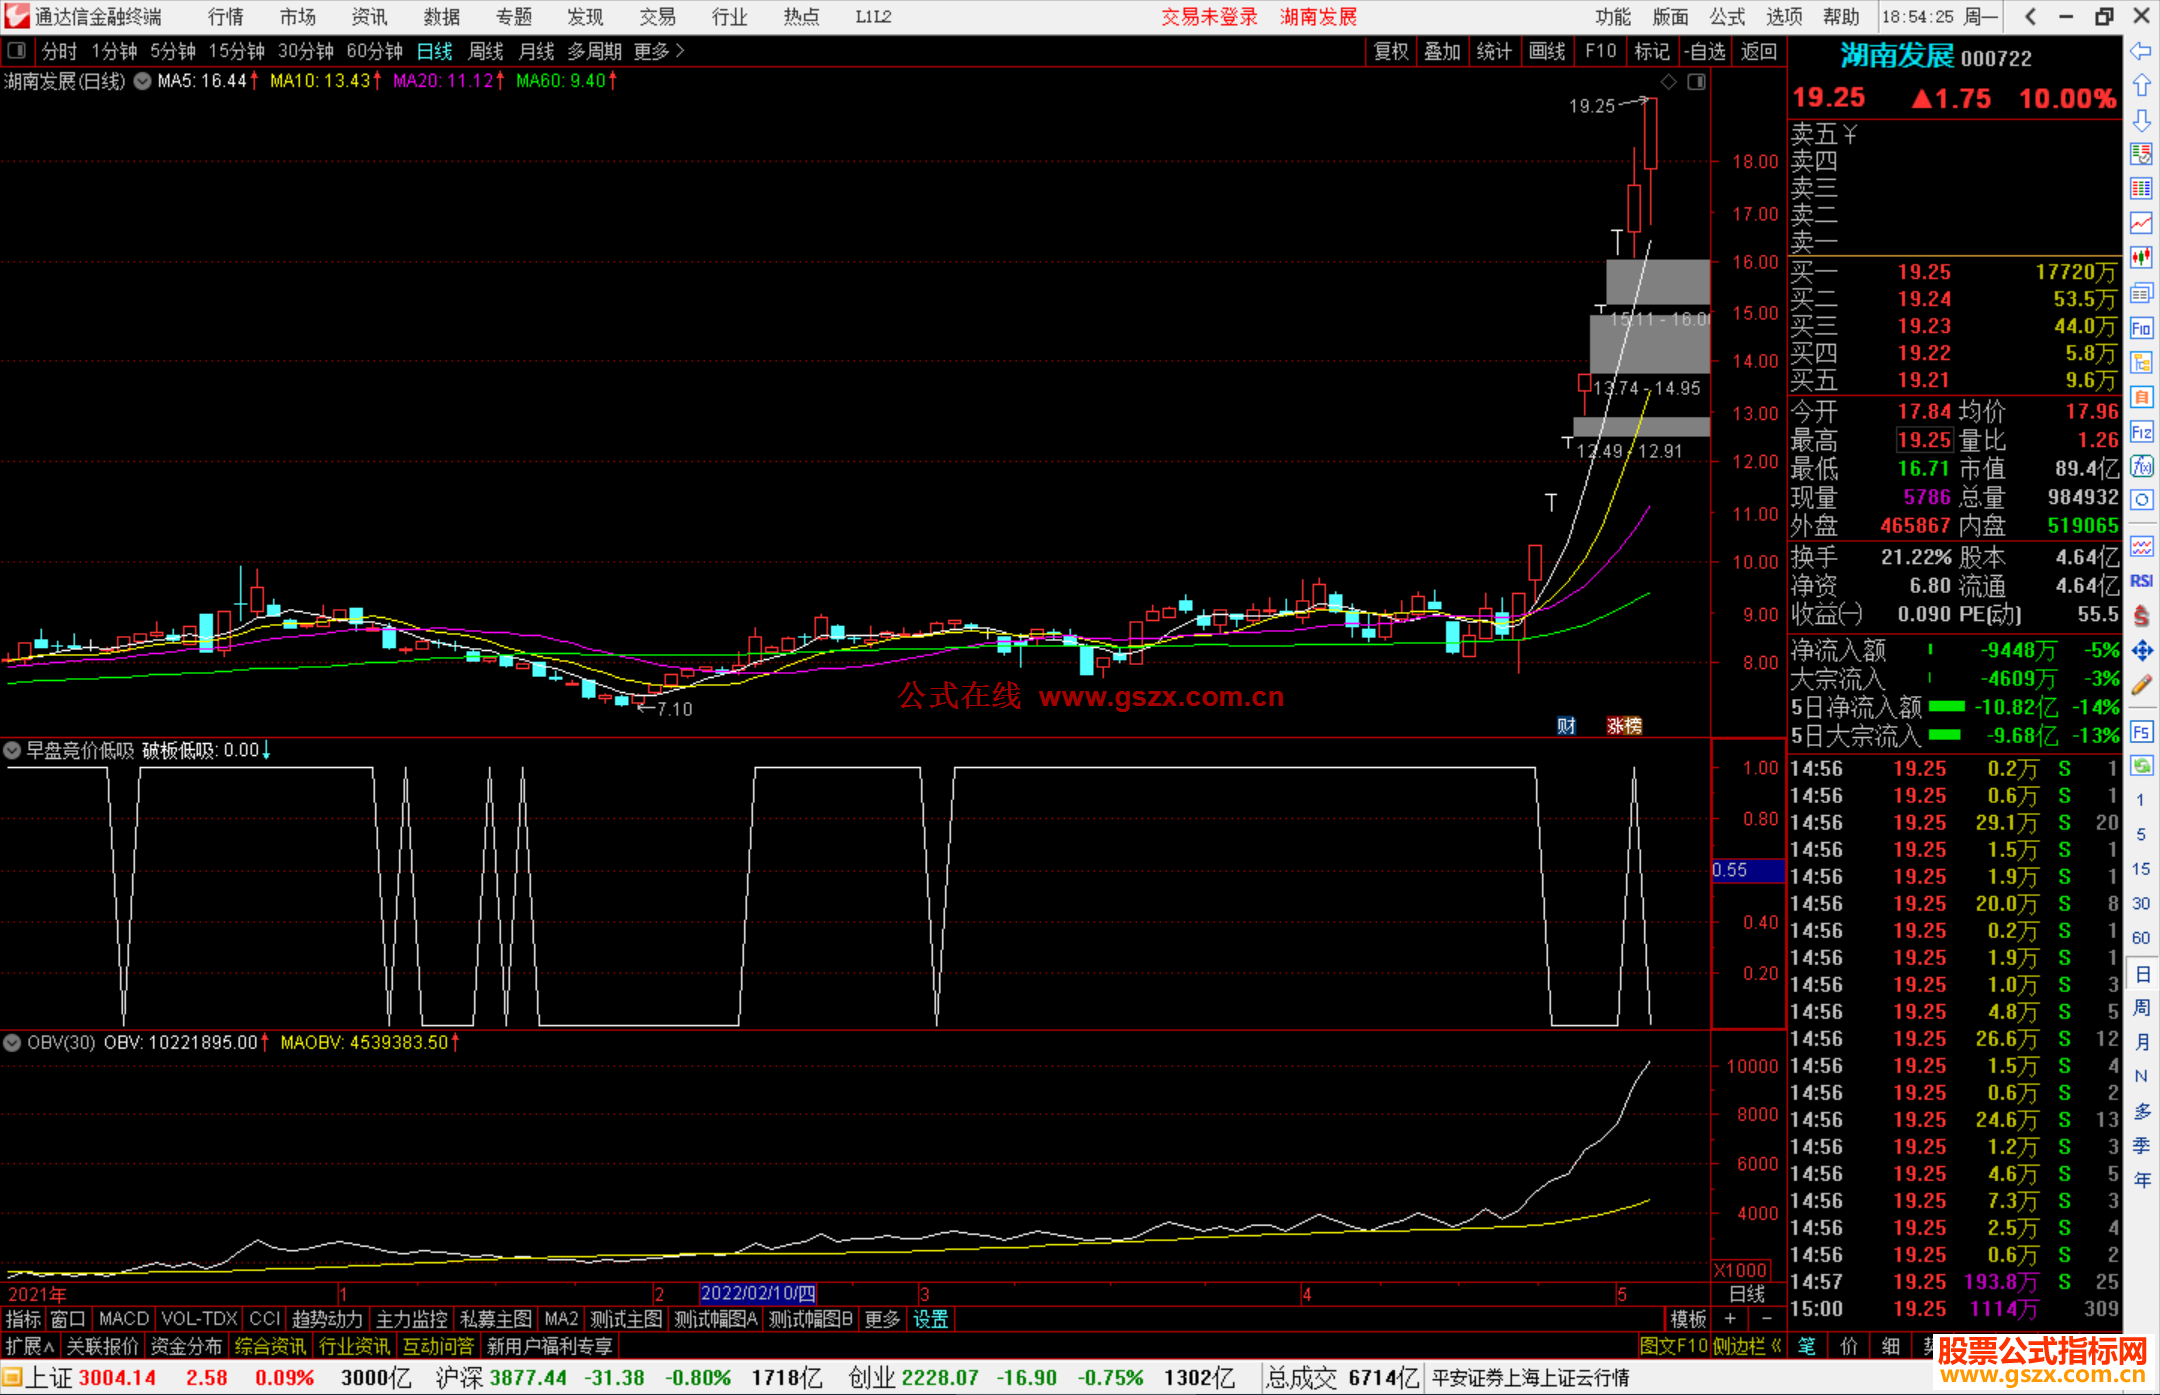Open the 资讯 menu
This screenshot has height=1395, width=2160.
(x=369, y=17)
